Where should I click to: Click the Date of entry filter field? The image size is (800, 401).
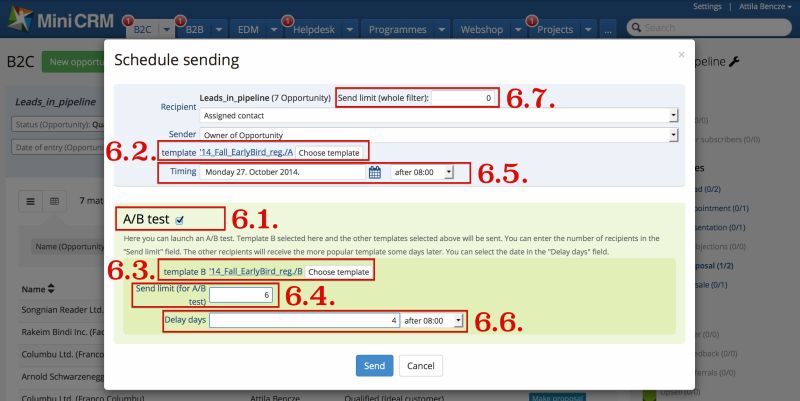pos(58,147)
